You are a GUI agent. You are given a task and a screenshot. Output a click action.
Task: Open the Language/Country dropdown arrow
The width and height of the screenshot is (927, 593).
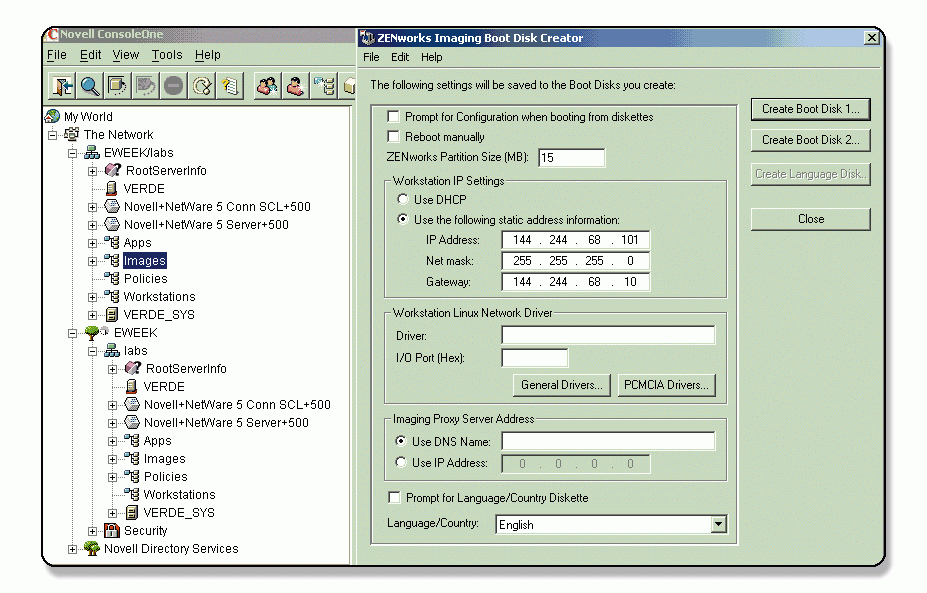pyautogui.click(x=718, y=524)
